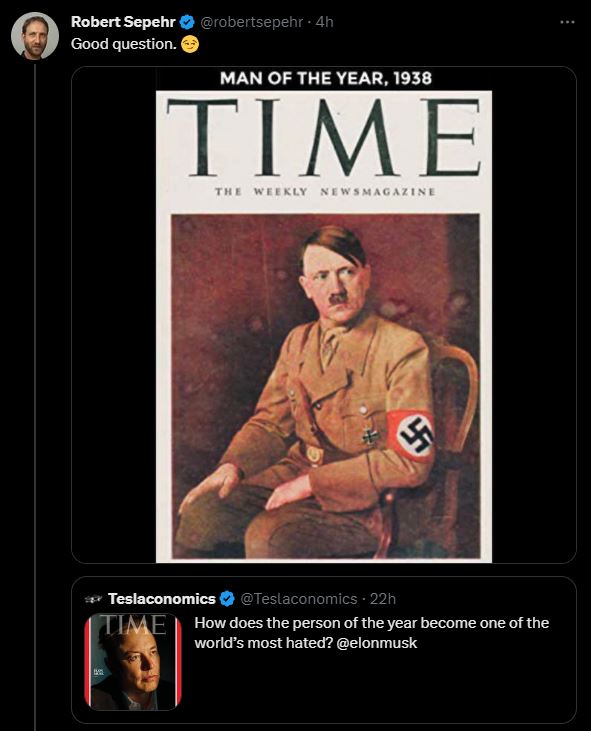Click the 'MAN OF THE YEAR, 1938' caption

pos(326,78)
